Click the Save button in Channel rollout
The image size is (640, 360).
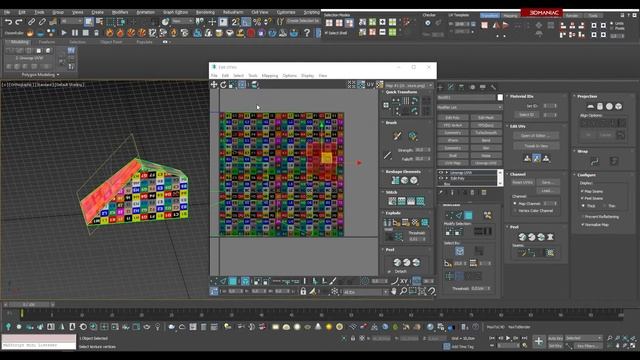pyautogui.click(x=547, y=182)
